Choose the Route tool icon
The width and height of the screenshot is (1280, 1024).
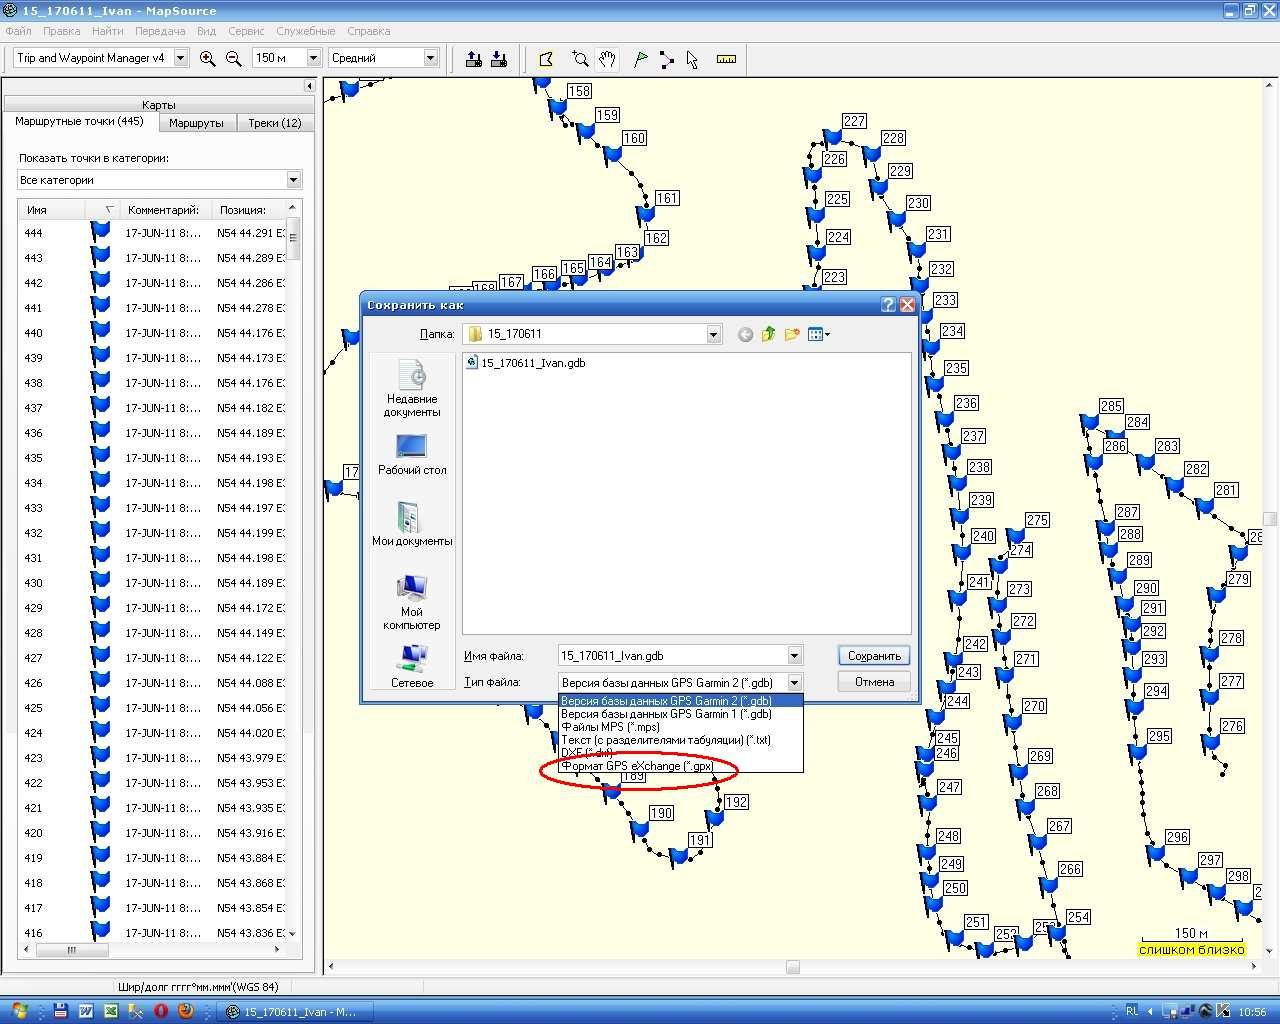click(666, 59)
